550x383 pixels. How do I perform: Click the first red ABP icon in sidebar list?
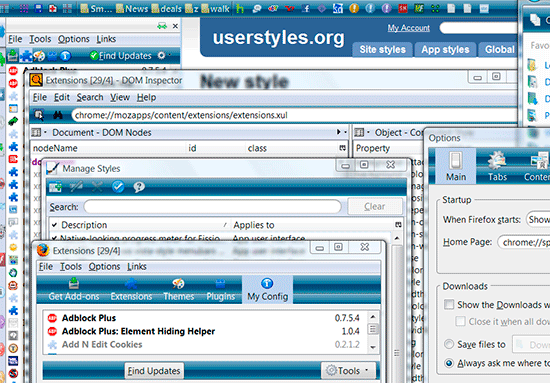click(13, 71)
